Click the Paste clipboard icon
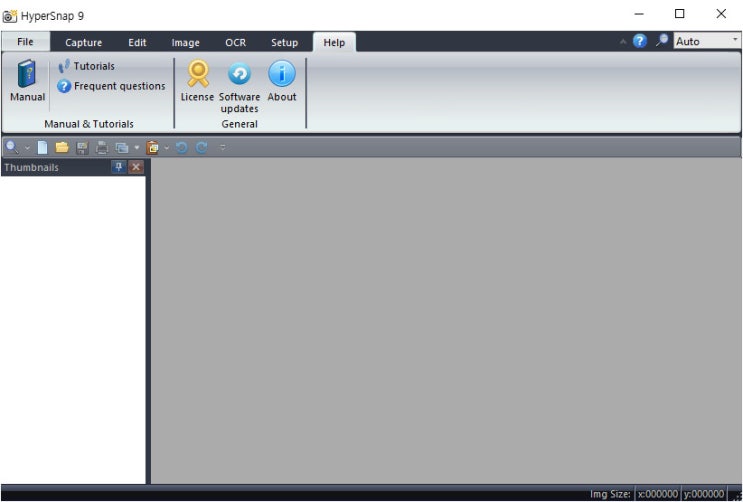Viewport: 743px width, 502px height. (x=153, y=148)
